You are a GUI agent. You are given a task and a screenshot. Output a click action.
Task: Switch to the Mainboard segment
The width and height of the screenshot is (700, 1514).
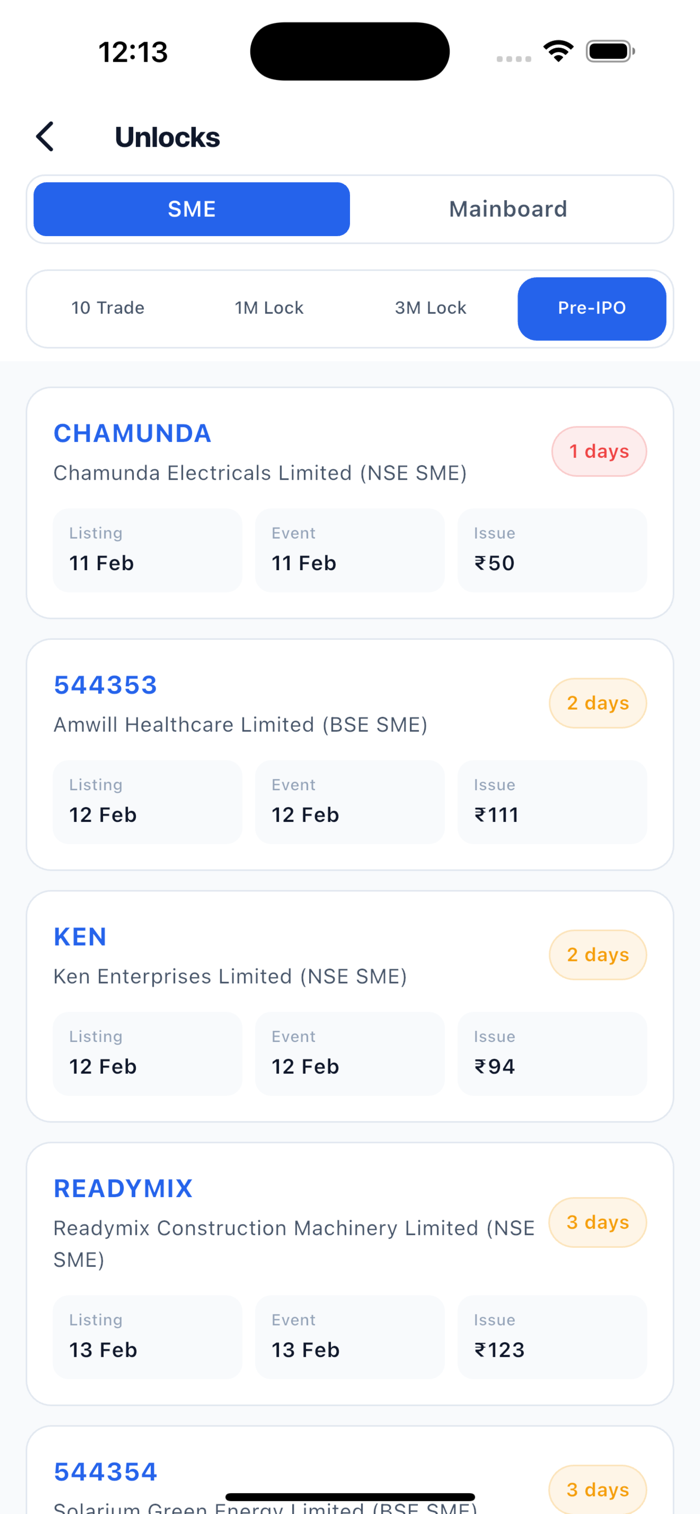click(508, 209)
